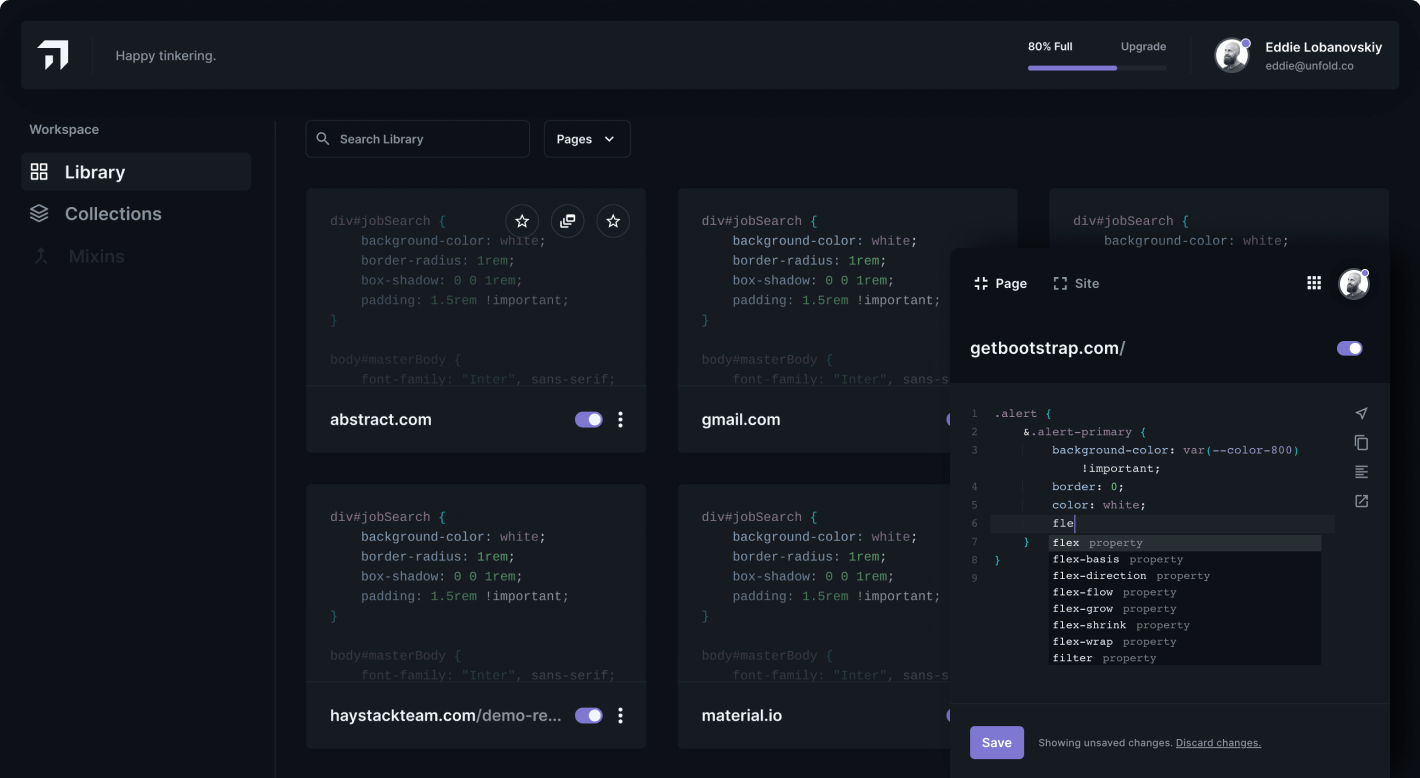Click the publish arrow icon beside the code
Viewport: 1420px width, 778px height.
(1361, 413)
